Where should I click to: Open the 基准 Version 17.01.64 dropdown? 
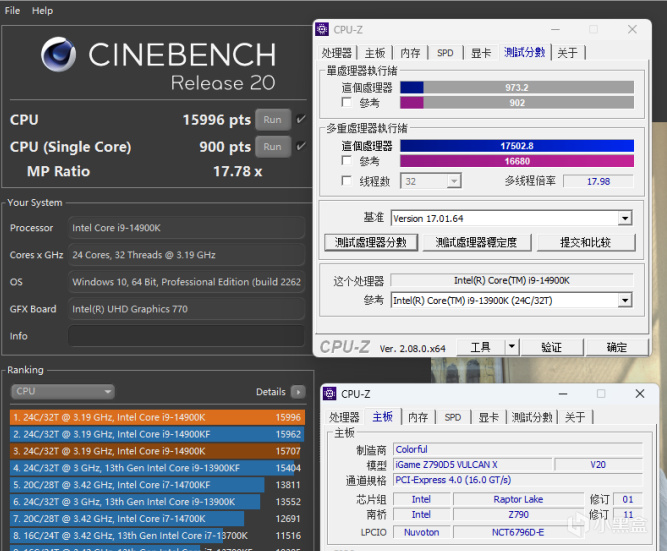[x=625, y=218]
